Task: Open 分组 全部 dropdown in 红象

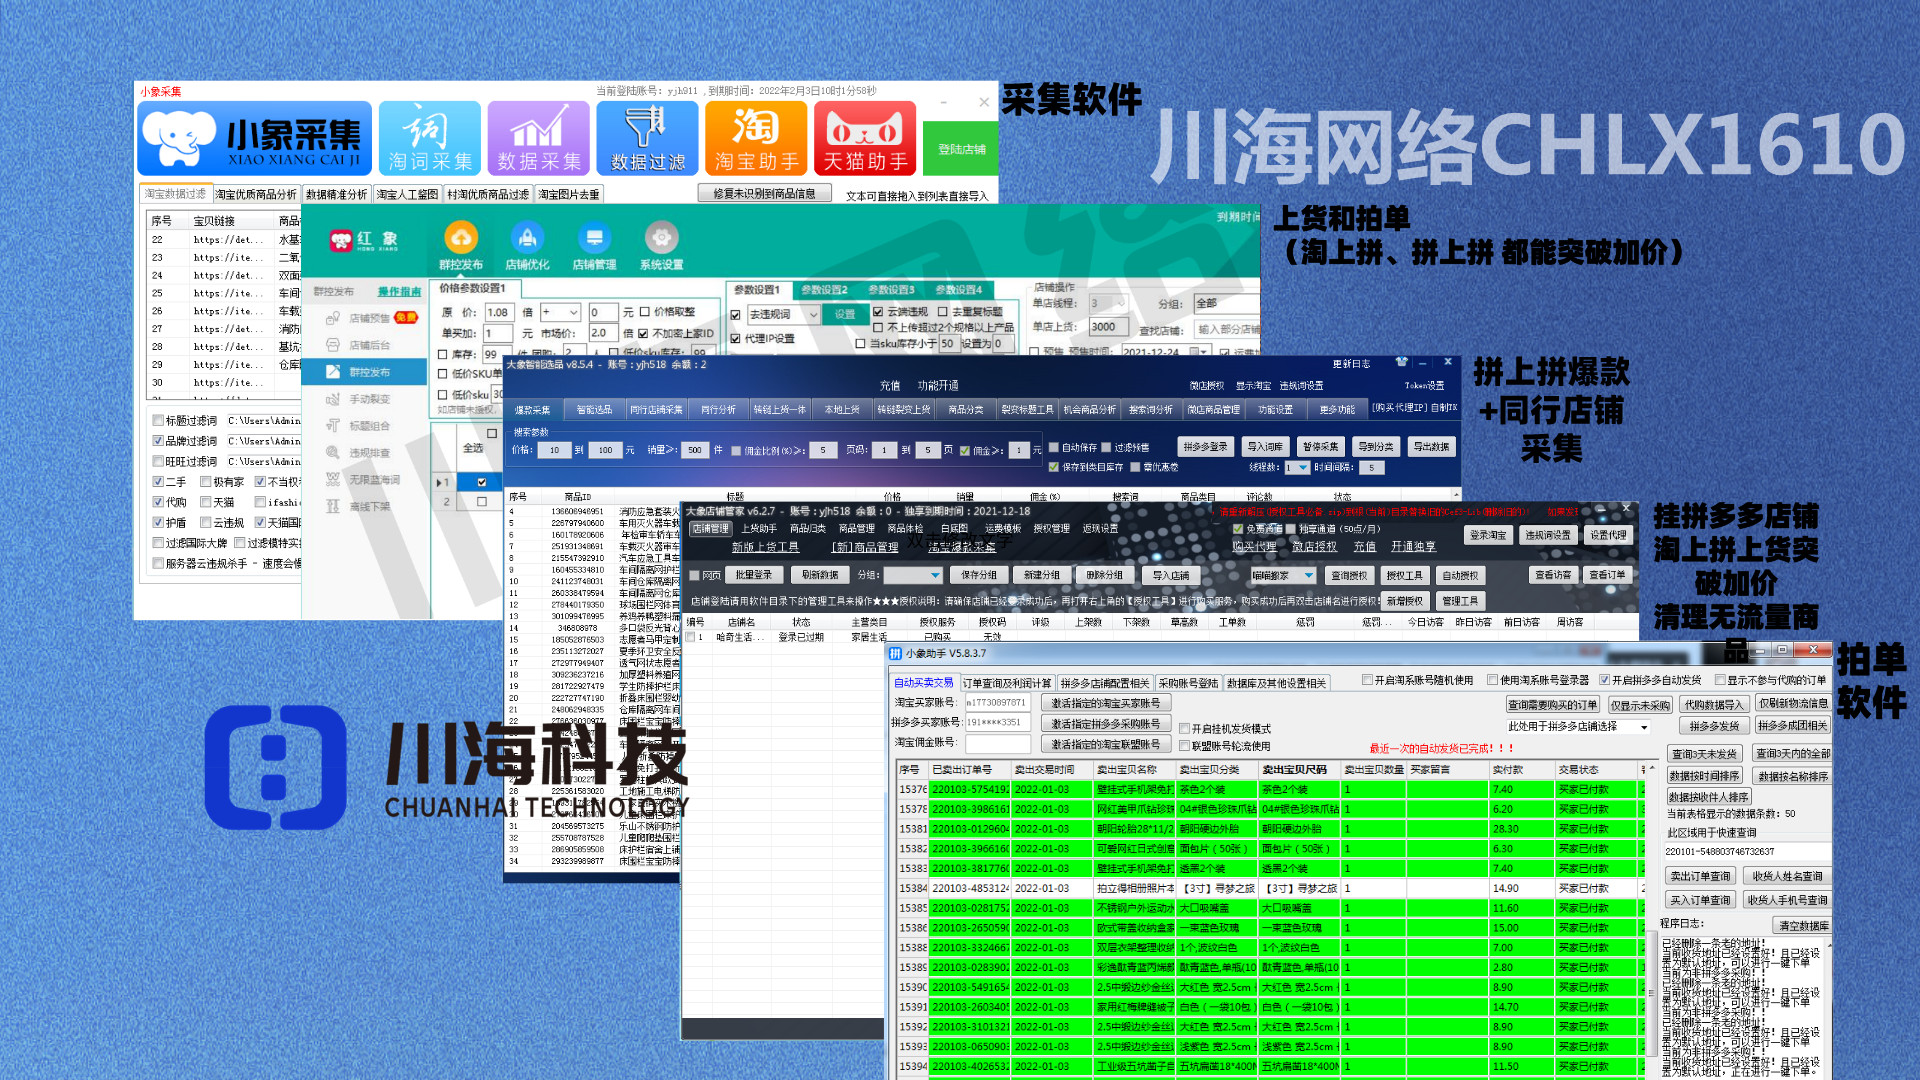Action: [1226, 303]
